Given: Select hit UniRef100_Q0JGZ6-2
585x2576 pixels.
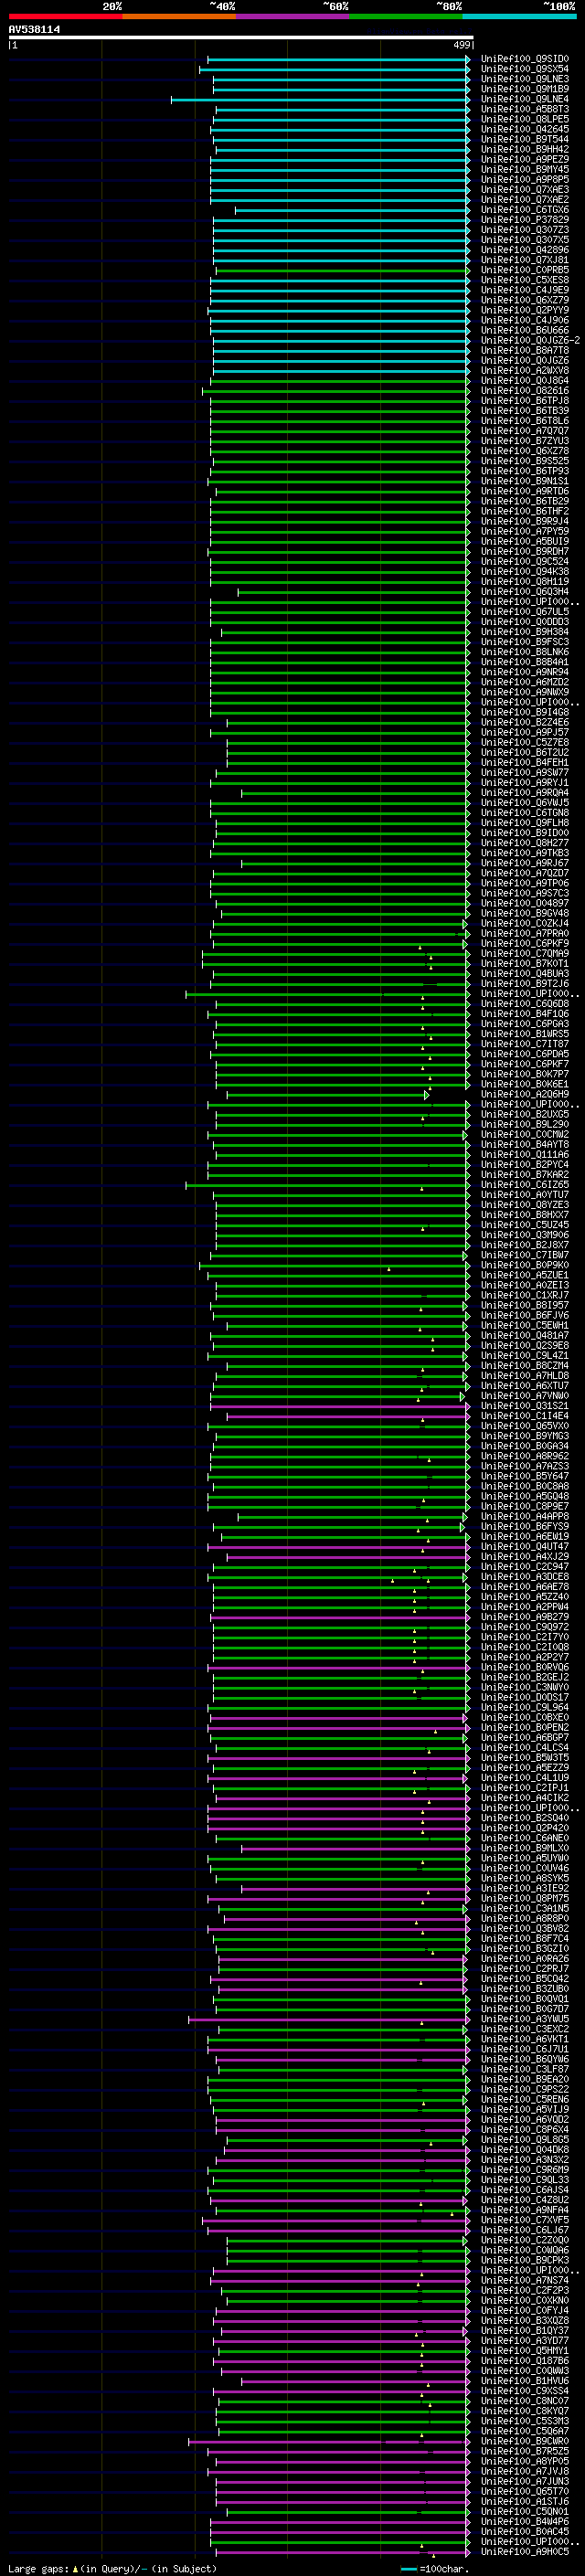Looking at the screenshot, I should [530, 340].
